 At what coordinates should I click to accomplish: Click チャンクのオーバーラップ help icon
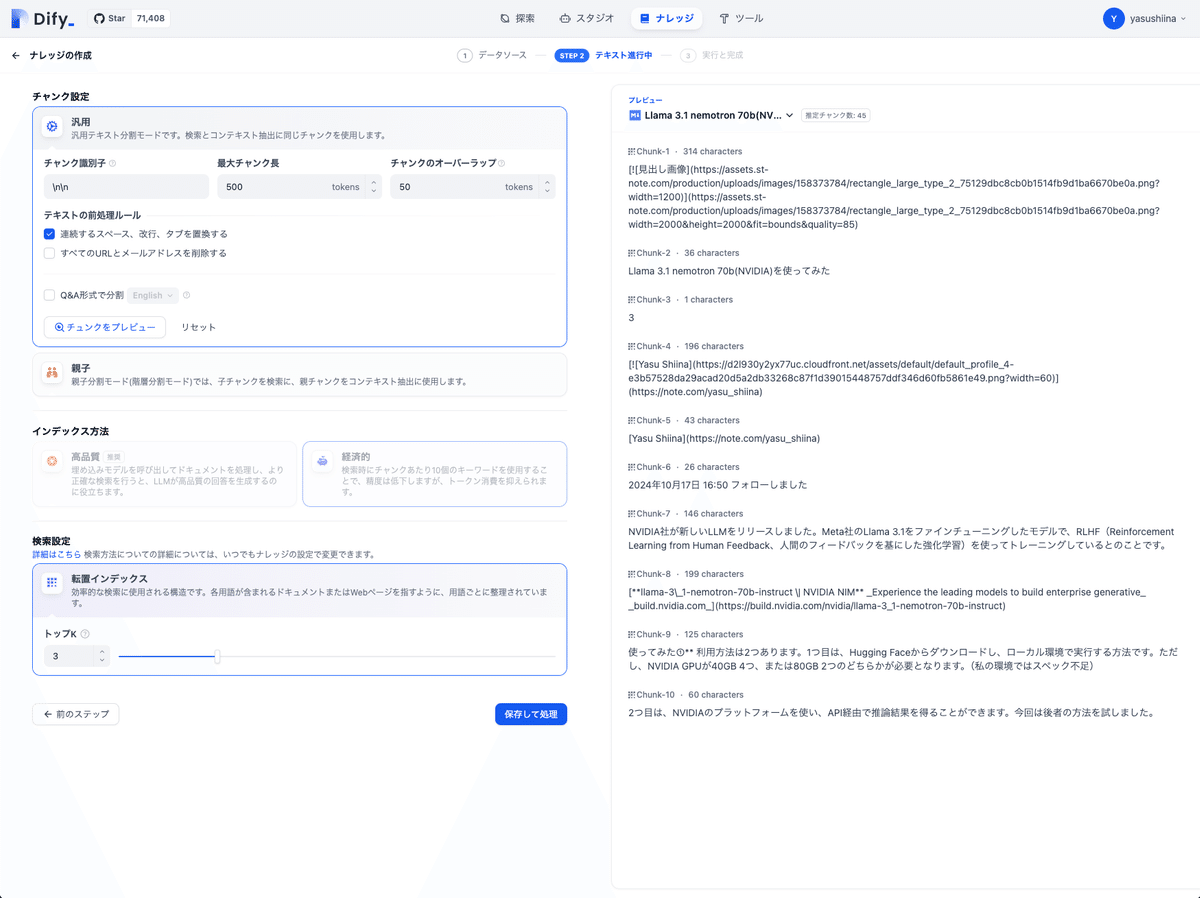pos(501,163)
